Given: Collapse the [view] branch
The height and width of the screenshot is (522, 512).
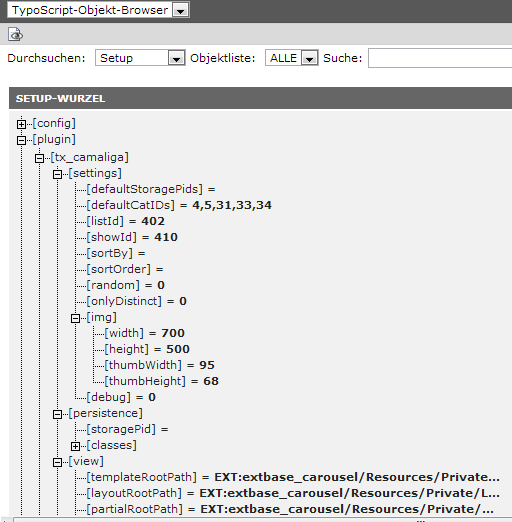Looking at the screenshot, I should click(57, 462).
